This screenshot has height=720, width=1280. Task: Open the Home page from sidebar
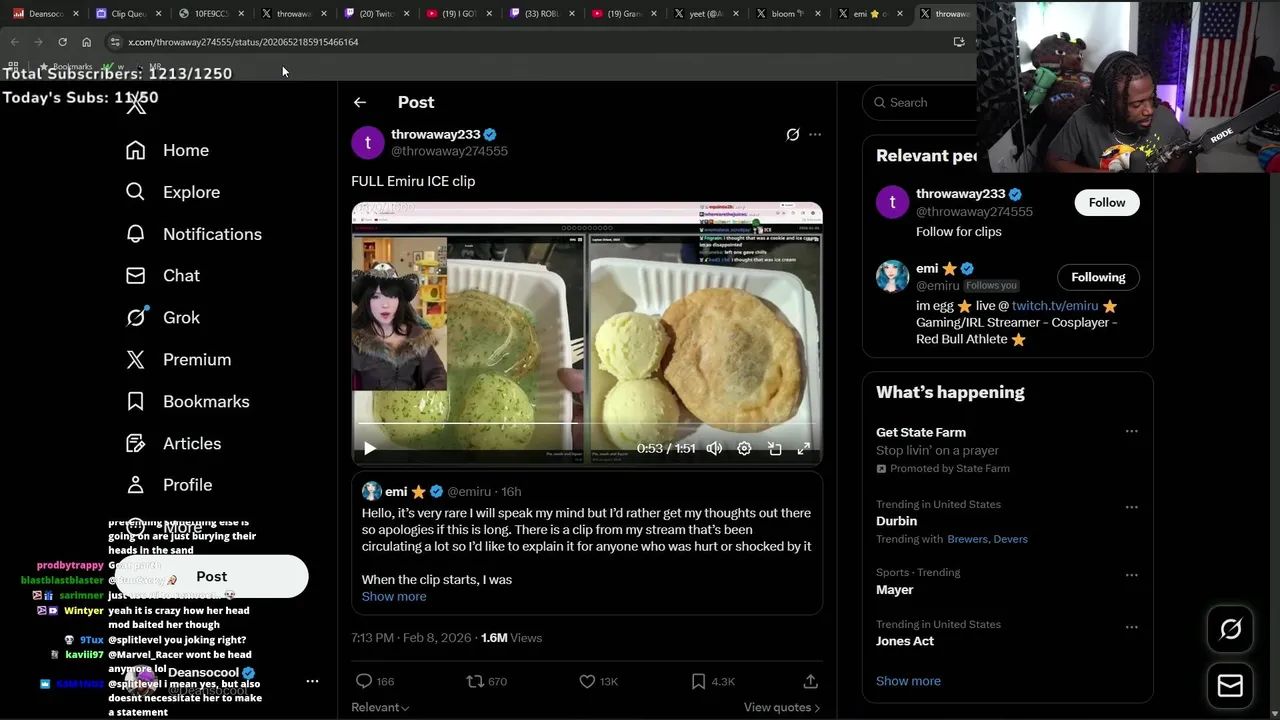tap(167, 150)
